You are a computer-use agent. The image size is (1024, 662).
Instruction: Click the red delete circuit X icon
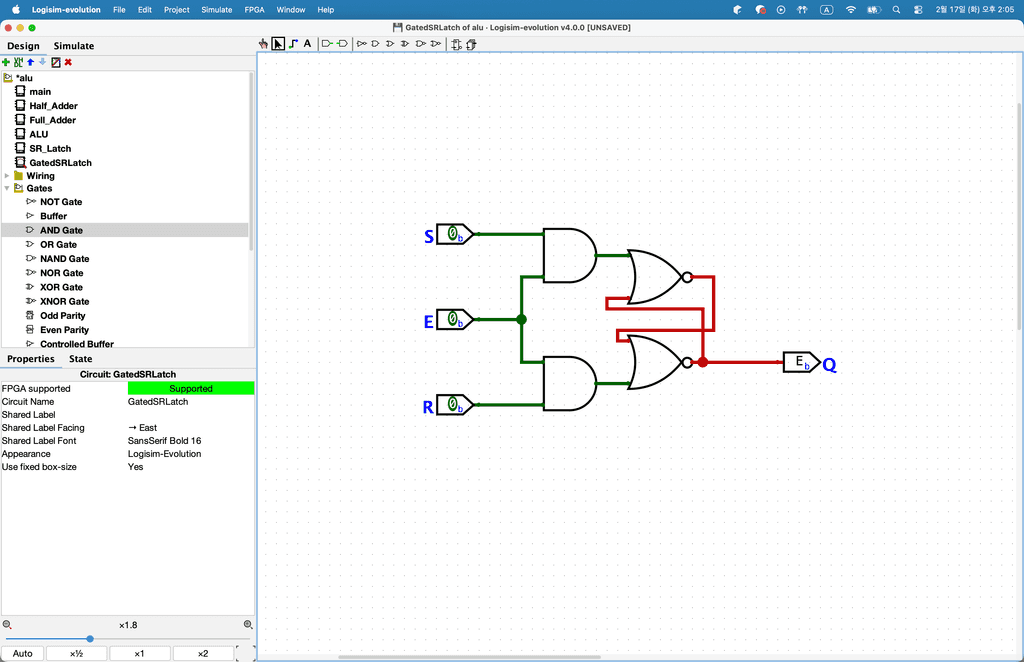tap(68, 62)
